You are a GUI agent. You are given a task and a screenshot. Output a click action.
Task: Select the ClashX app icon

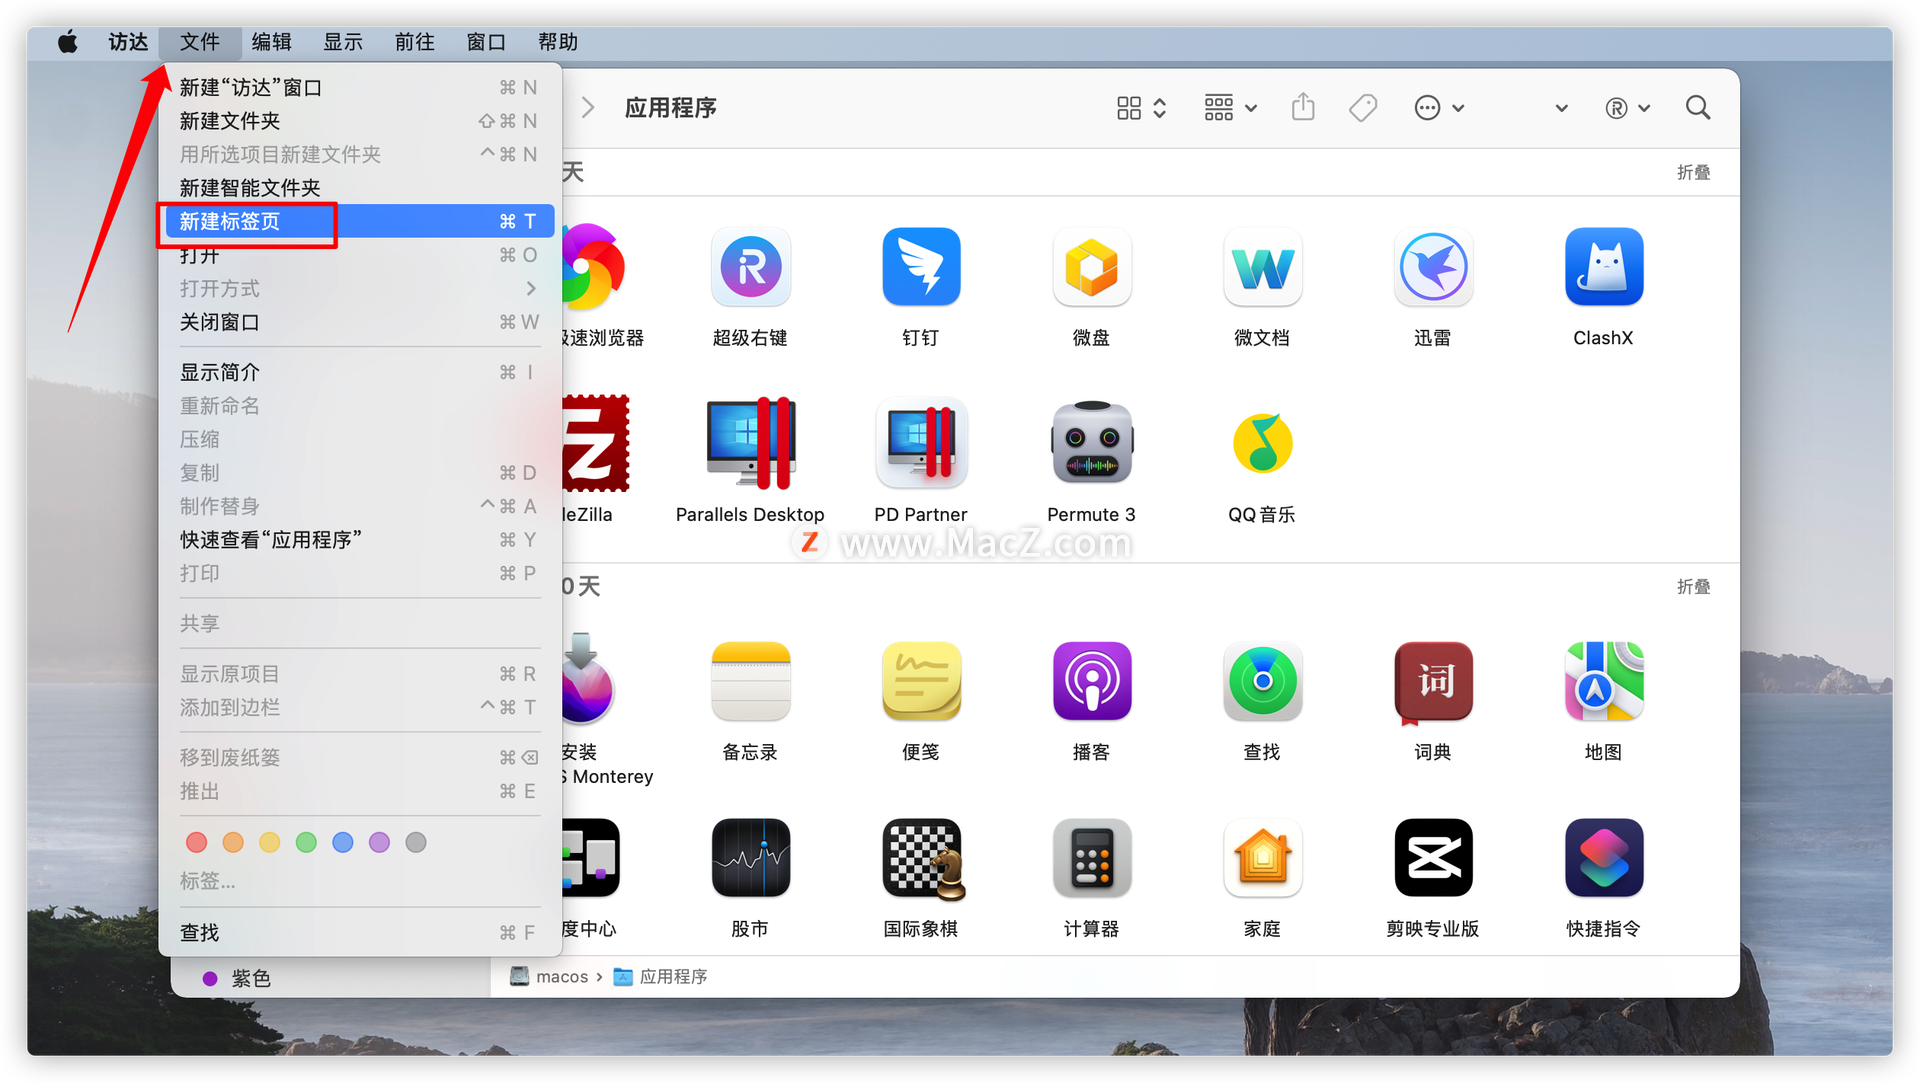point(1603,267)
